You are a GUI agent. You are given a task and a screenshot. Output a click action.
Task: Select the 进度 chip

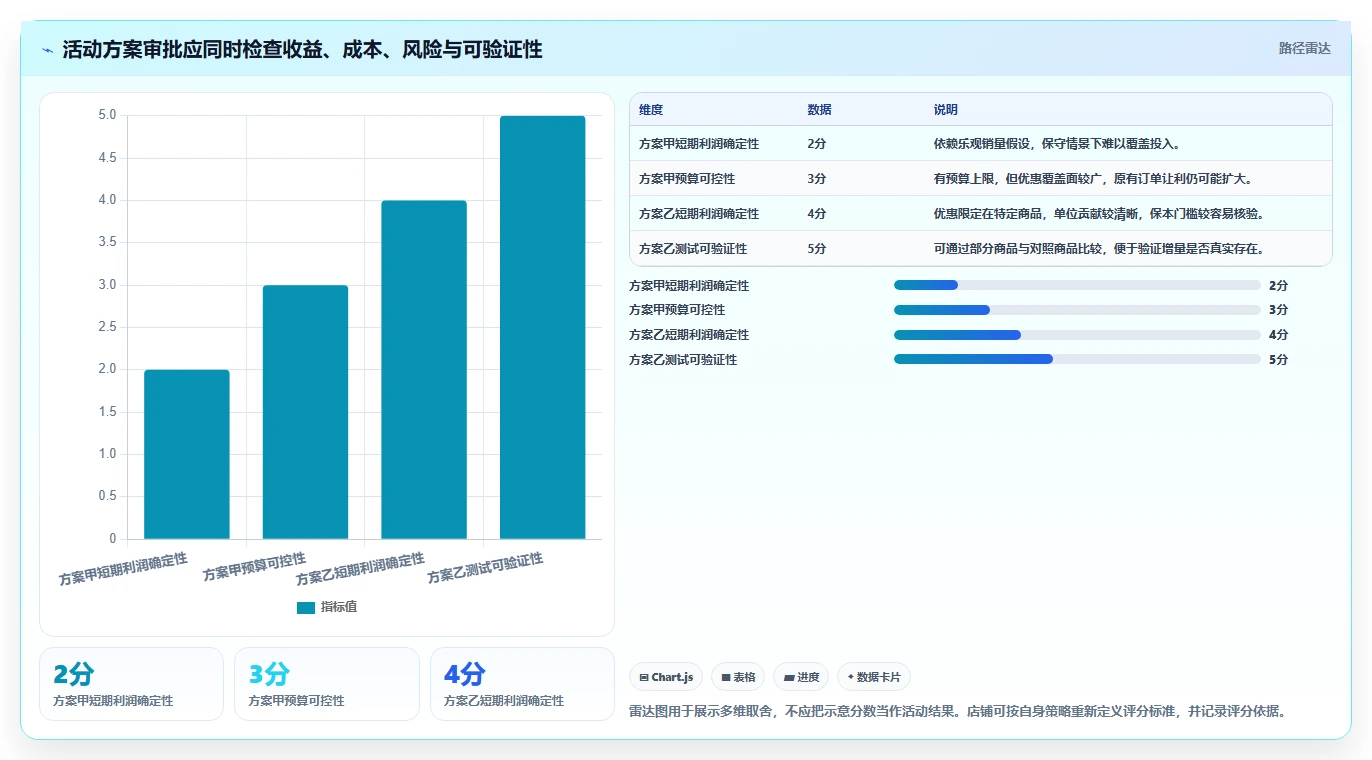click(x=801, y=677)
